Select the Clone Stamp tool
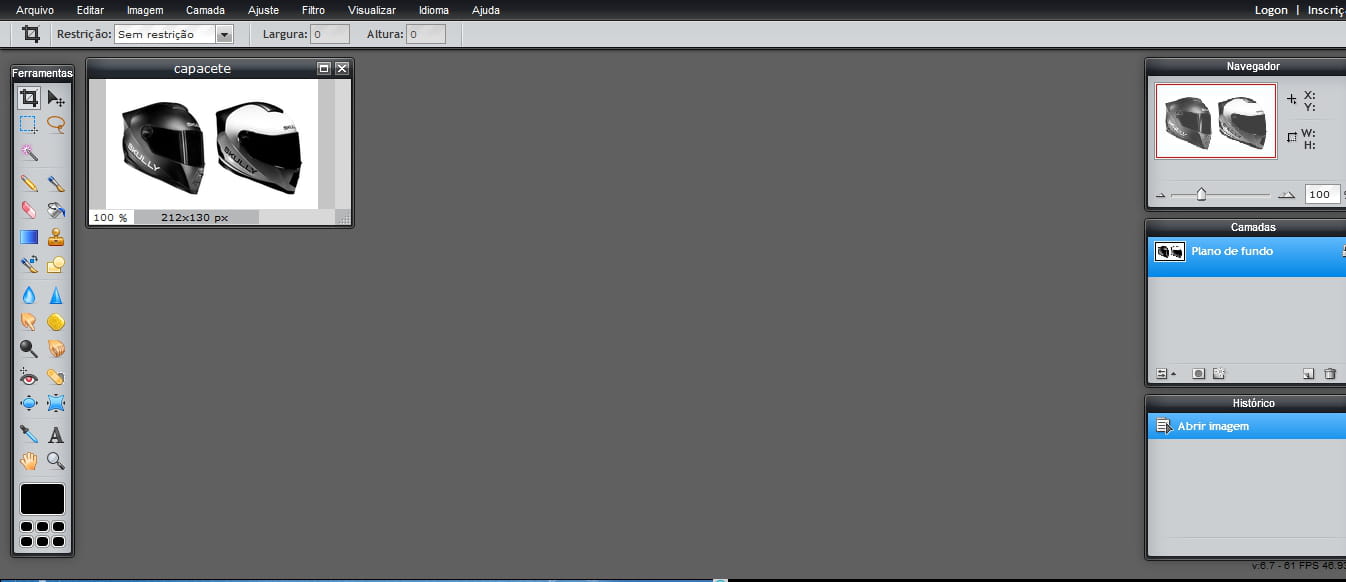1346x582 pixels. (x=56, y=238)
